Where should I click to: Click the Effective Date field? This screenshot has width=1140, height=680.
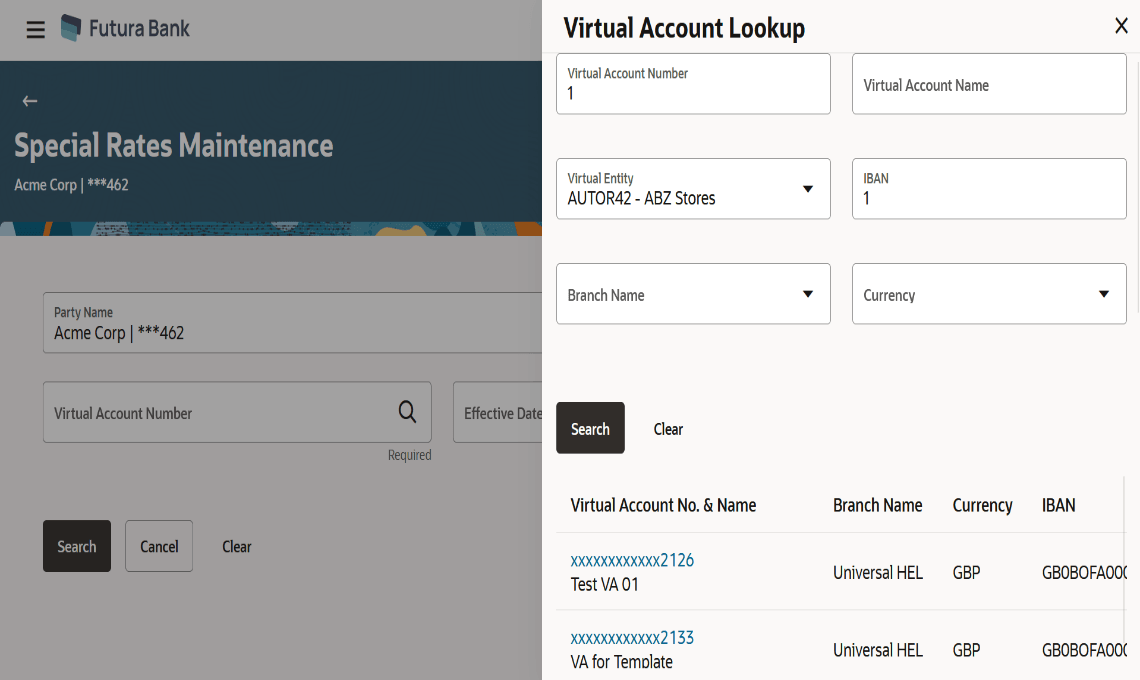[x=500, y=413]
